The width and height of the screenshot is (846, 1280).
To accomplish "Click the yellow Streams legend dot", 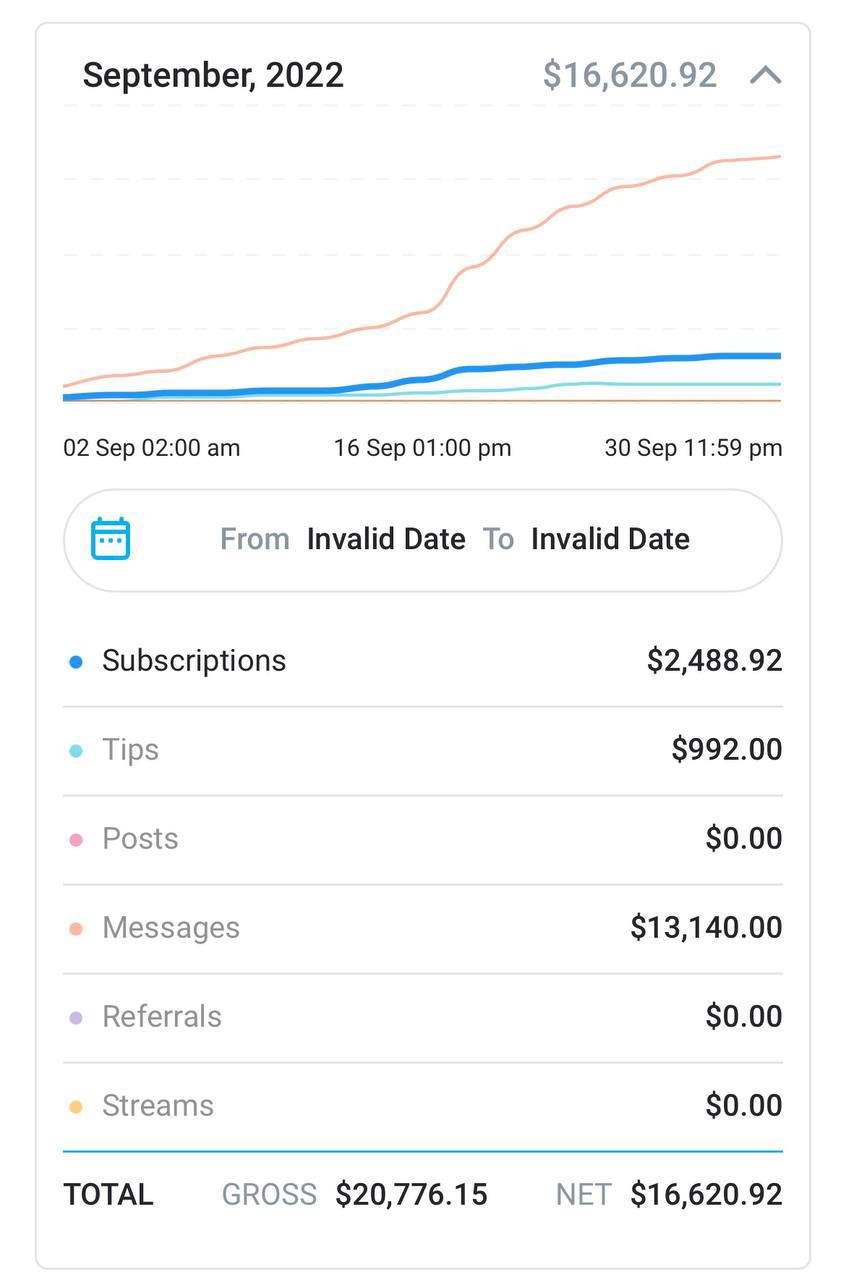I will click(x=76, y=1107).
